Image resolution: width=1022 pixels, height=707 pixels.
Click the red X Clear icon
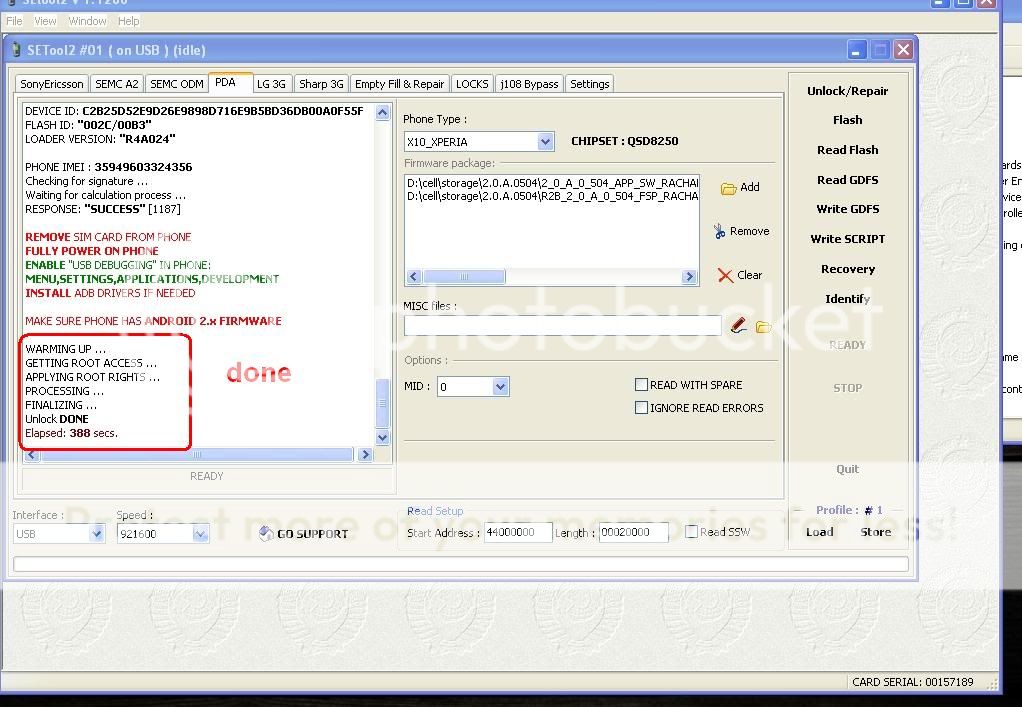click(x=725, y=276)
